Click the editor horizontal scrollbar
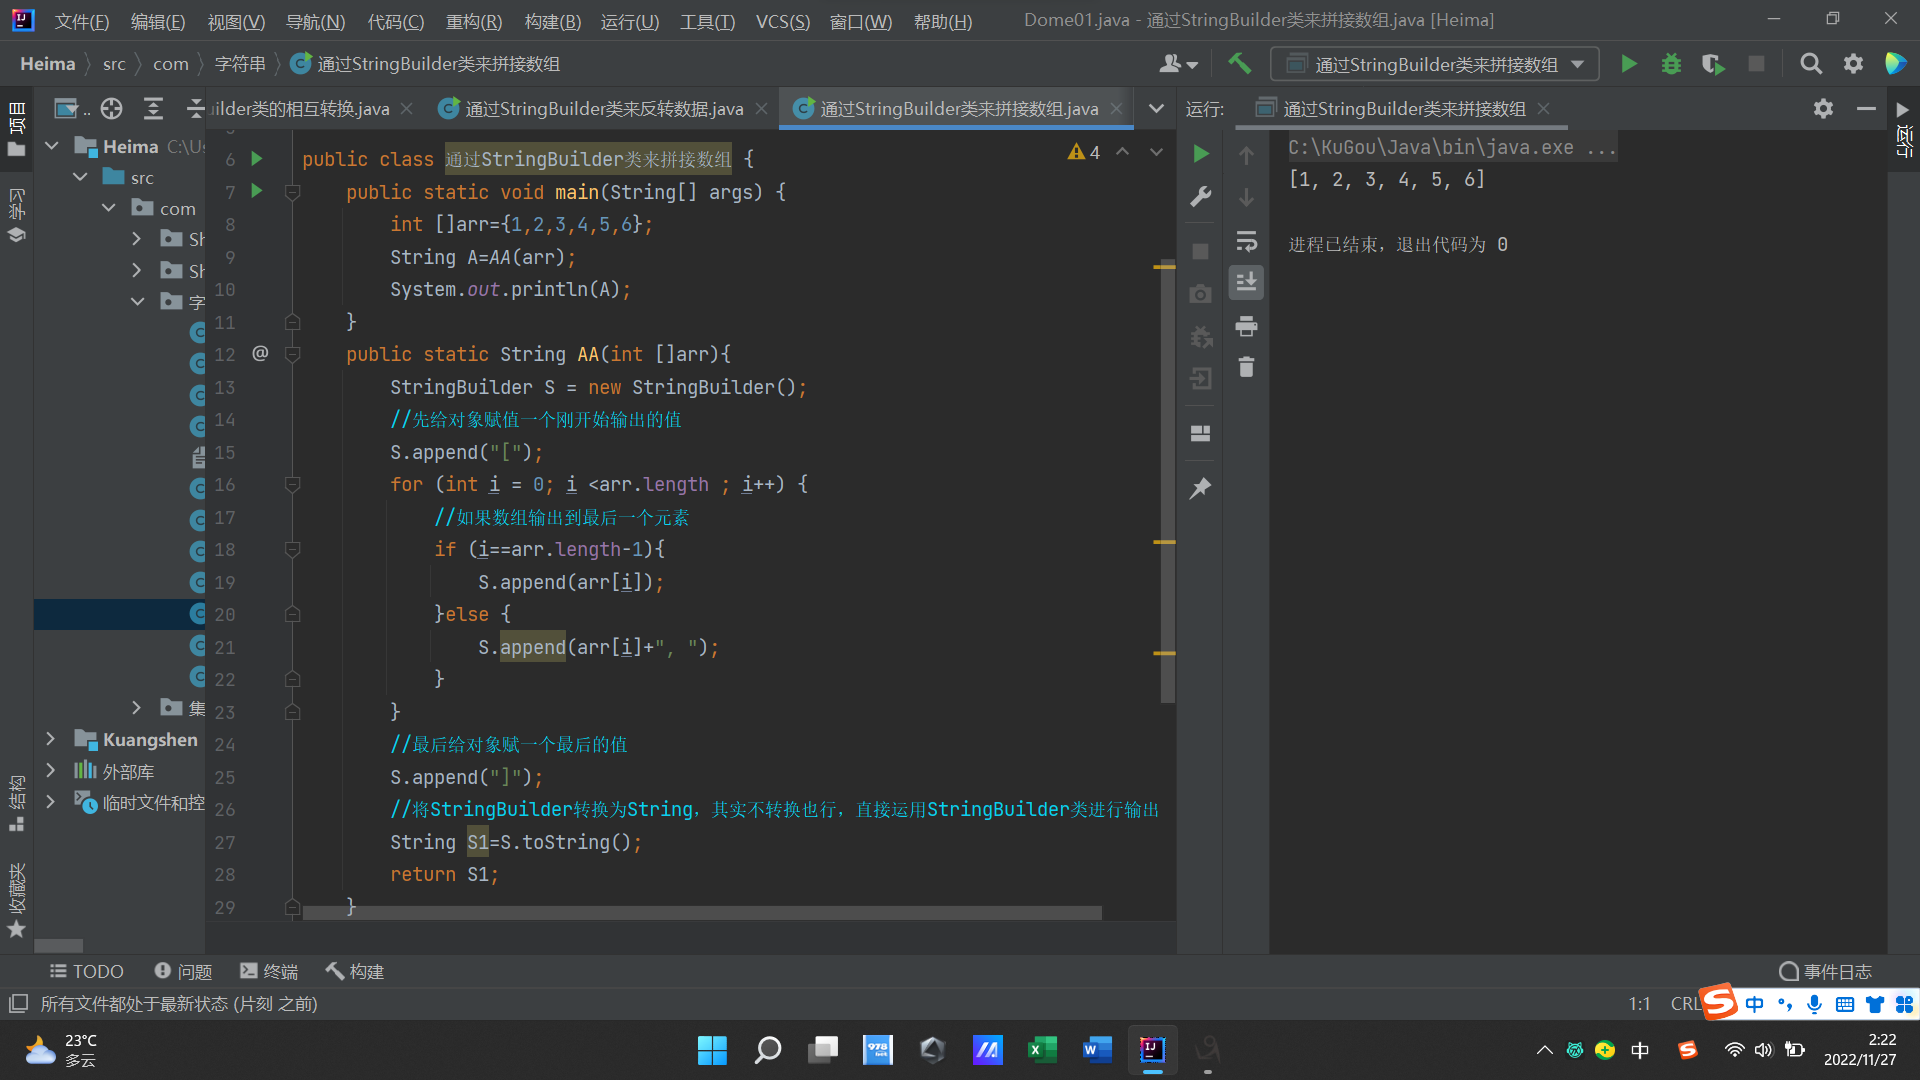 pos(700,913)
